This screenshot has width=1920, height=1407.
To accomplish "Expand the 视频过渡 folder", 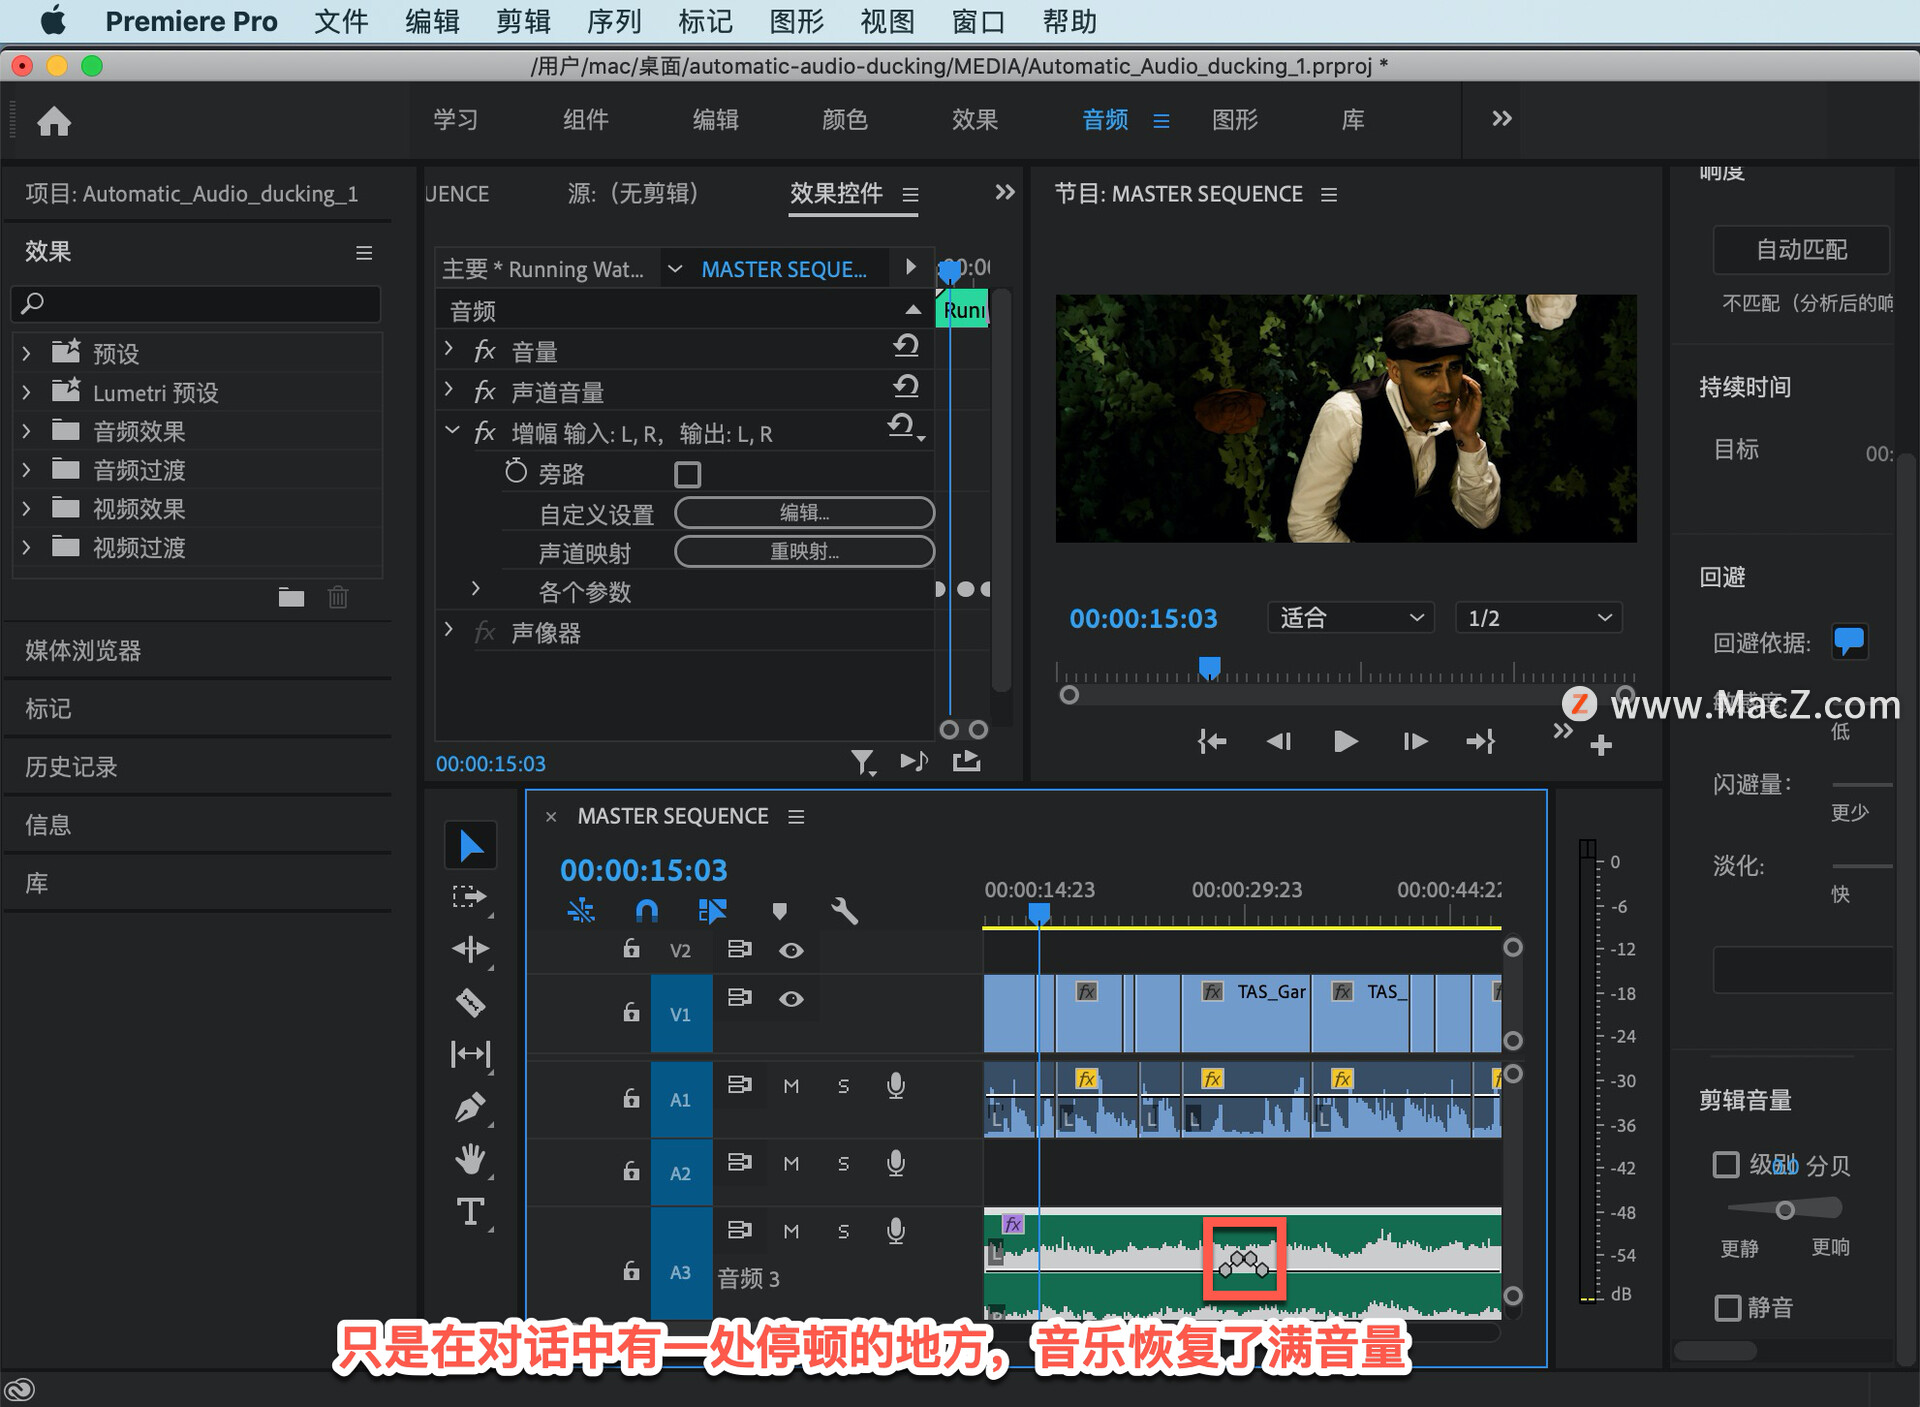I will pyautogui.click(x=26, y=547).
